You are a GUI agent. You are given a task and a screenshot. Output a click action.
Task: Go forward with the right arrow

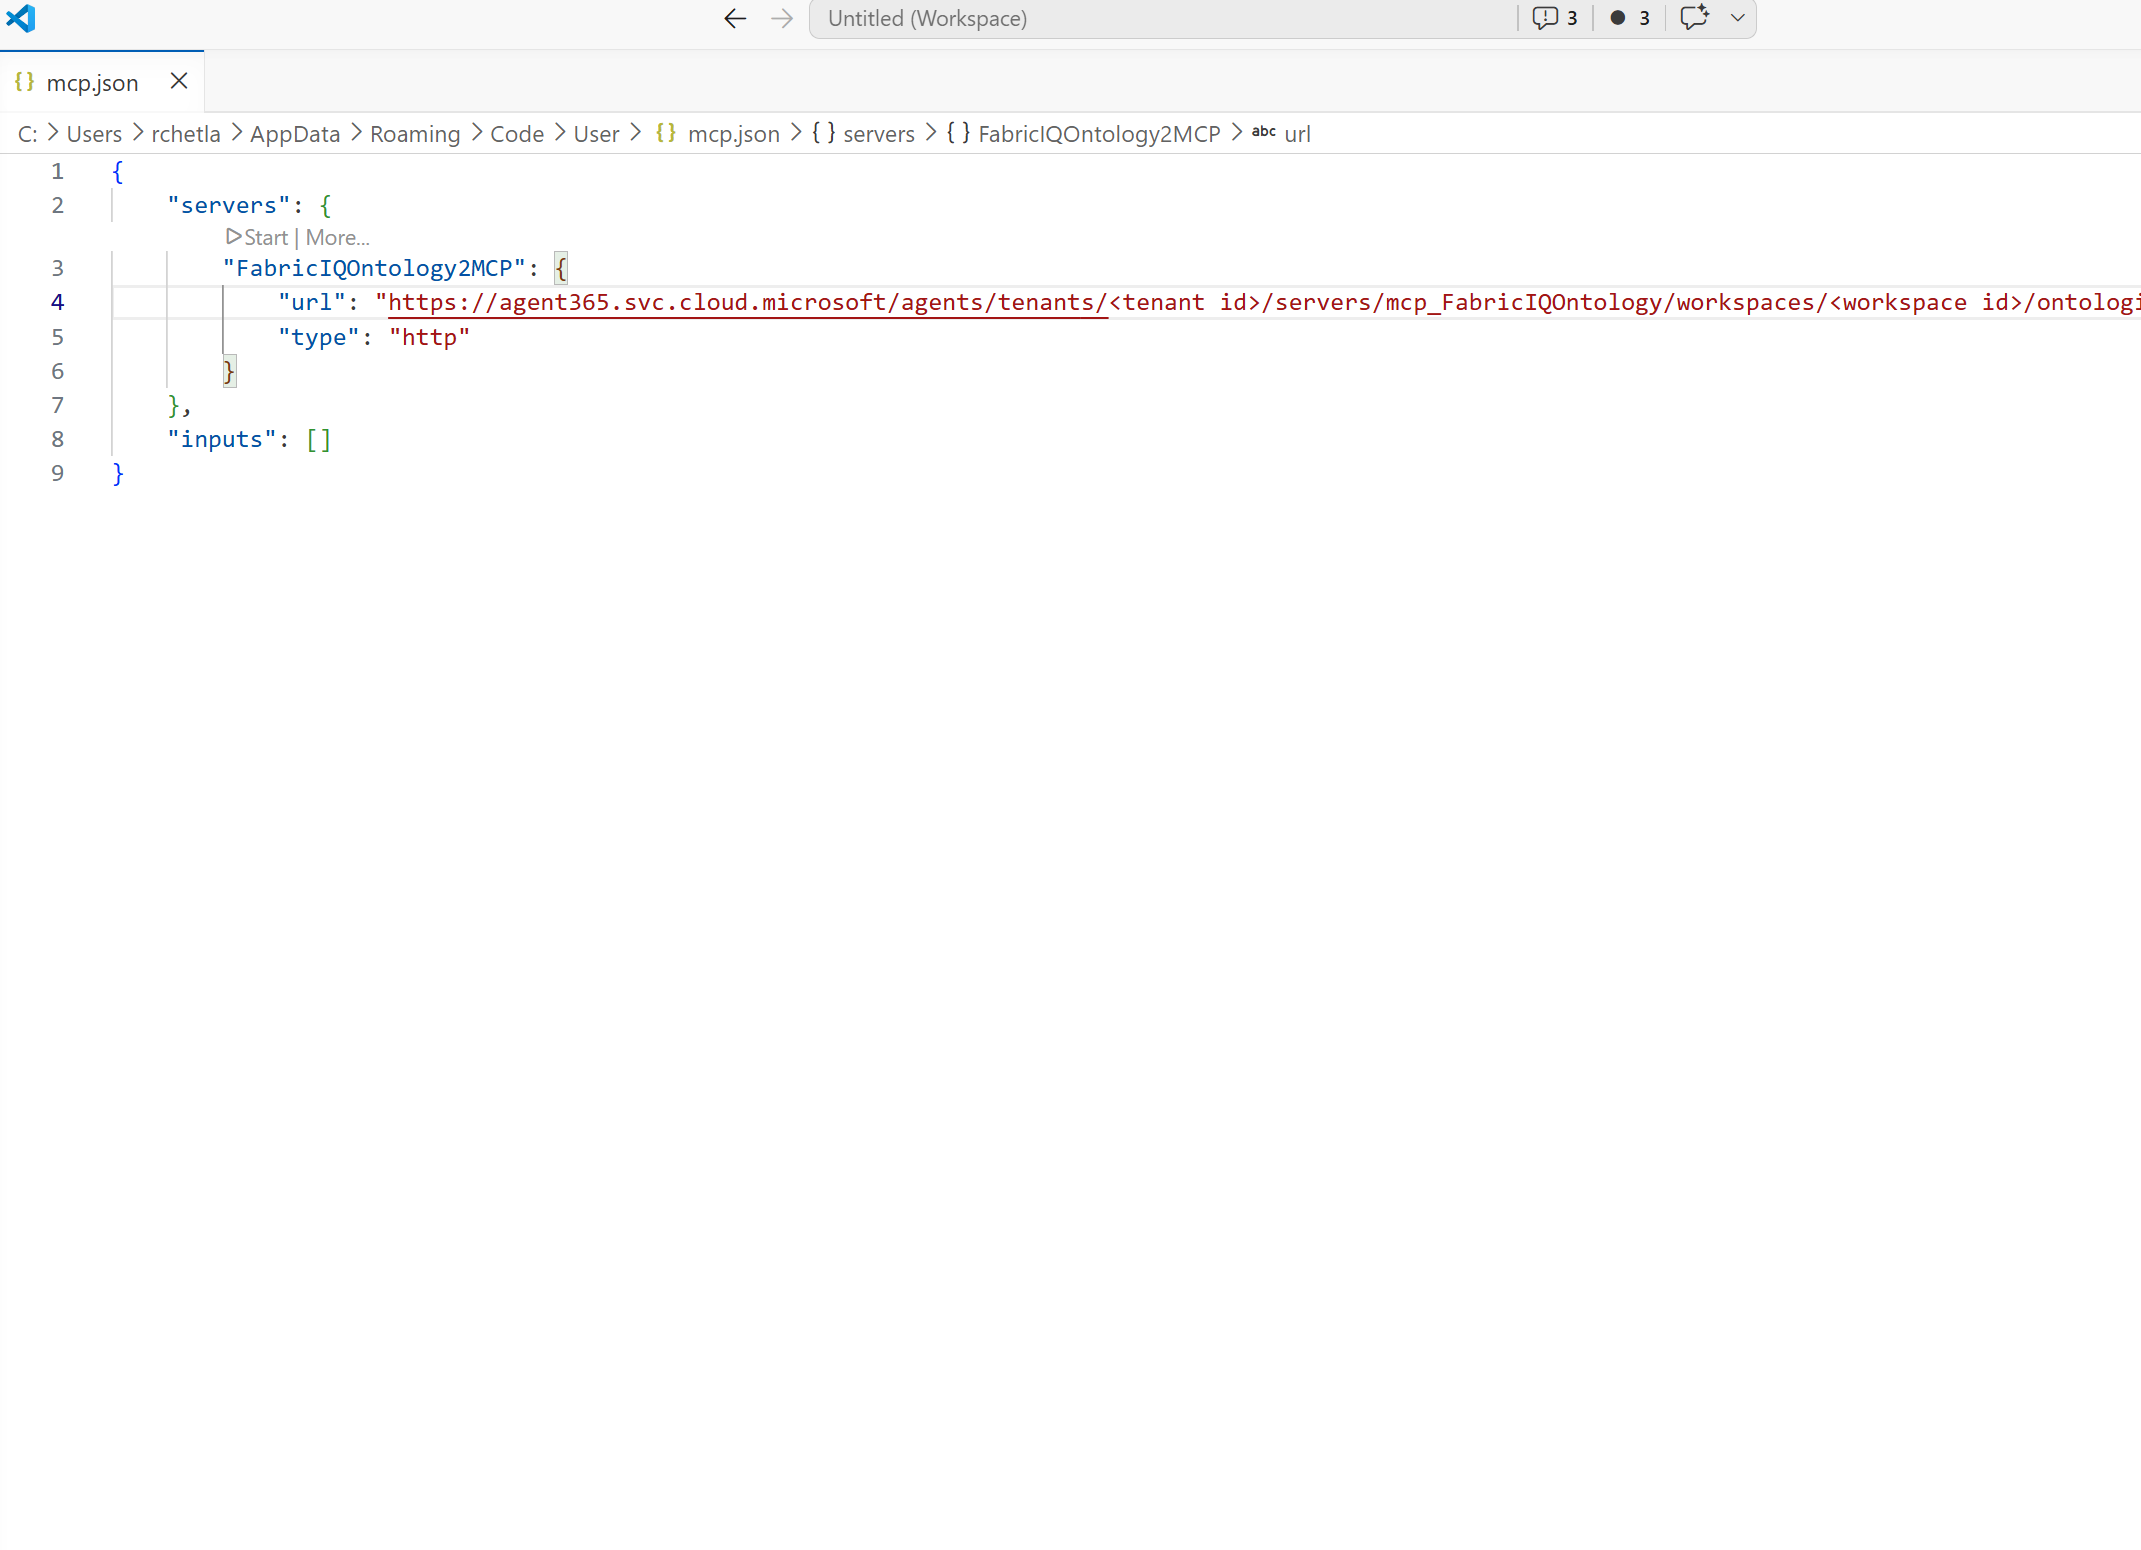click(x=782, y=19)
